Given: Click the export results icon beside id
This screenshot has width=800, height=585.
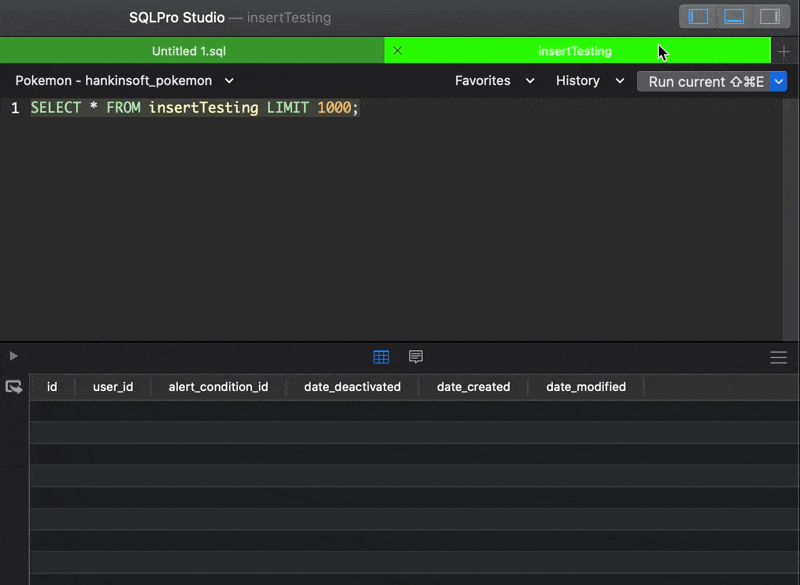Looking at the screenshot, I should (14, 387).
